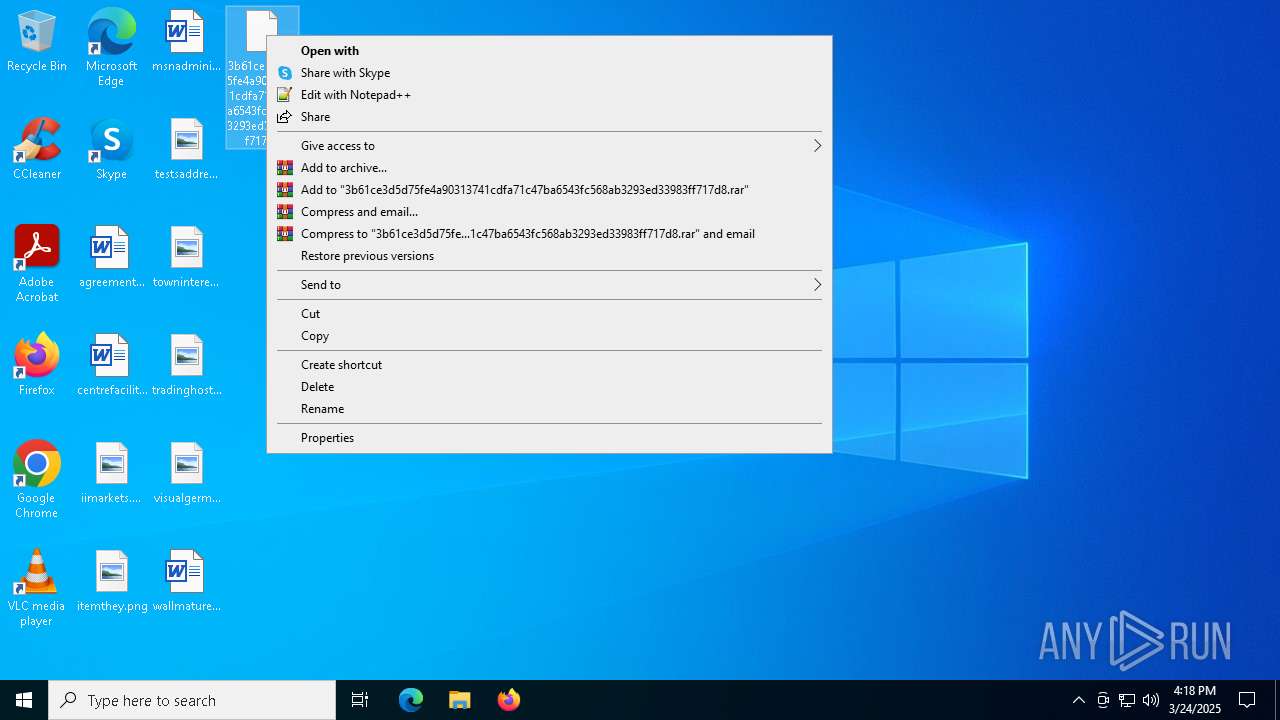
Task: Select the Firefox desktop shortcut
Action: pyautogui.click(x=37, y=366)
